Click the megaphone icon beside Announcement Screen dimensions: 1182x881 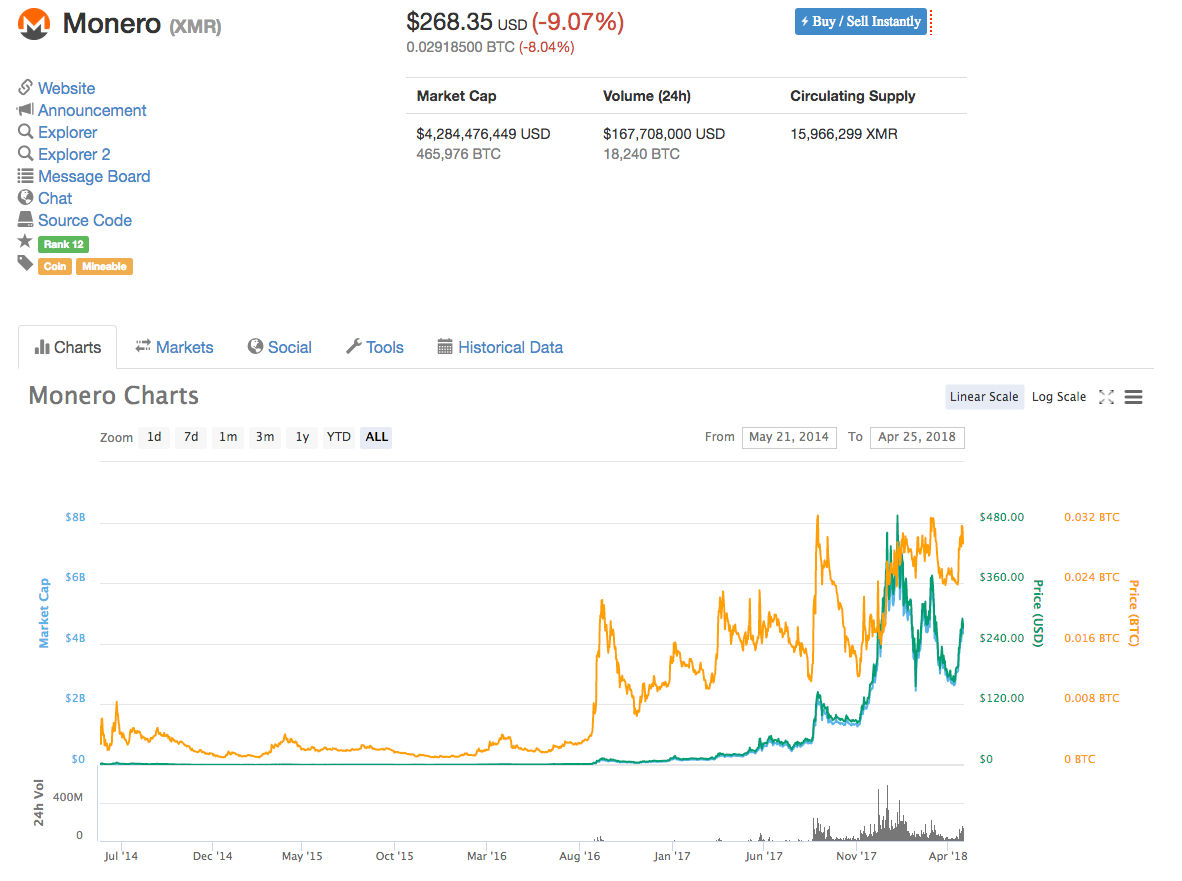click(x=26, y=110)
